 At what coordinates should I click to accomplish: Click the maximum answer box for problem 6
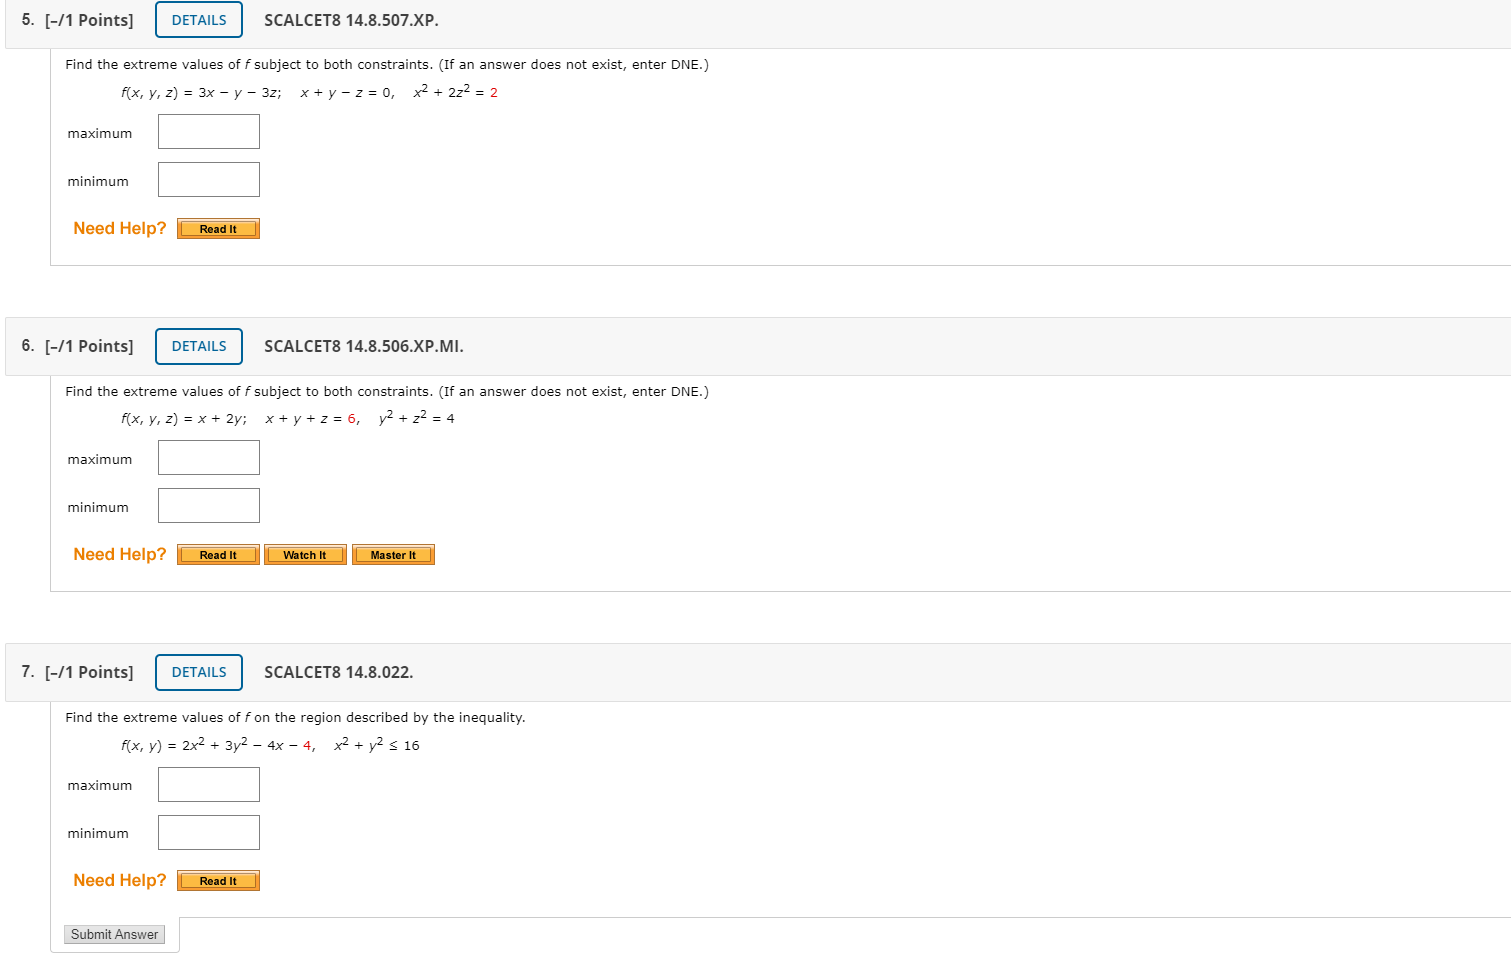[x=208, y=457]
